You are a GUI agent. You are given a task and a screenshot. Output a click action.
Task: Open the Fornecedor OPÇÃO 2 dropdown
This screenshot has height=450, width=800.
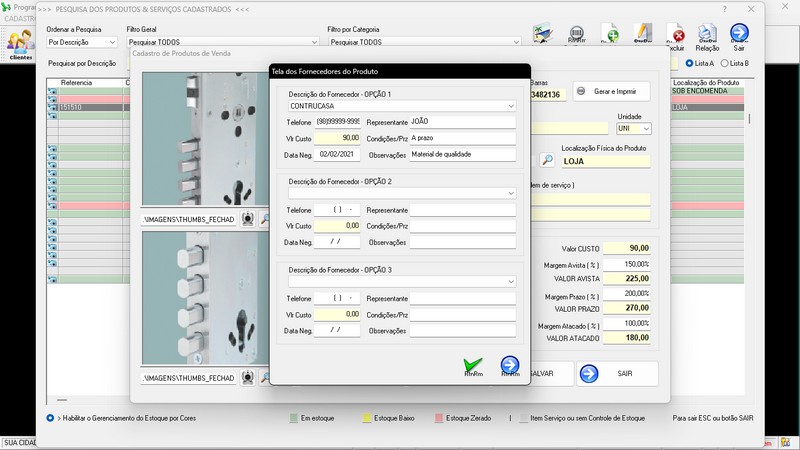(510, 193)
